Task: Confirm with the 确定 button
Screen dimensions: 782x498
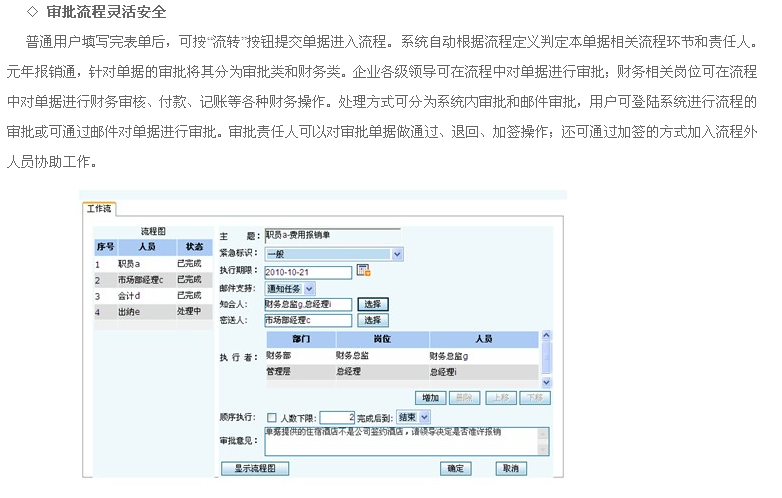Action: [455, 468]
